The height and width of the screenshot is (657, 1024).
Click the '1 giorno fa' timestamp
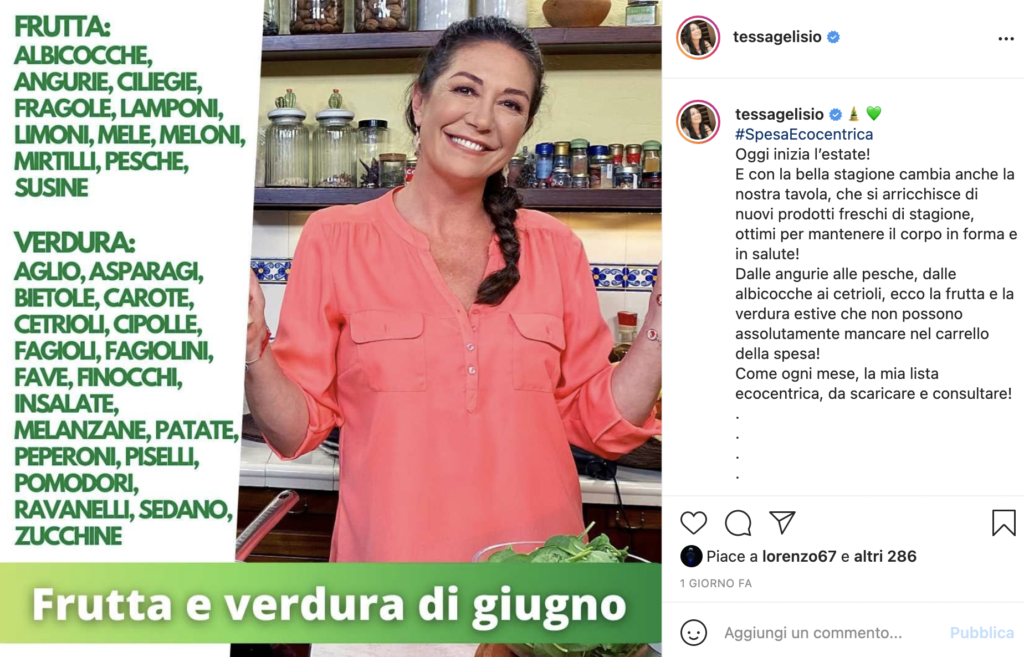point(716,583)
